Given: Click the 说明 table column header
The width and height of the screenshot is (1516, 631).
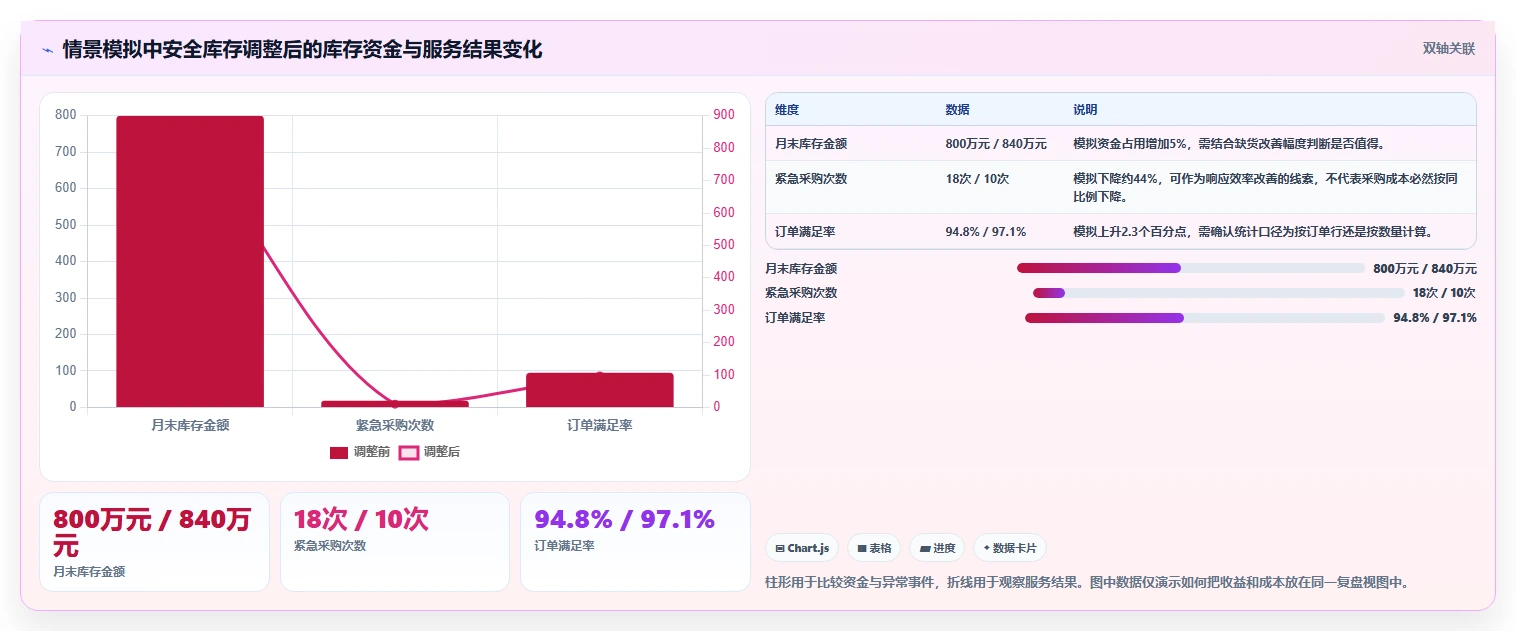Looking at the screenshot, I should 1085,109.
